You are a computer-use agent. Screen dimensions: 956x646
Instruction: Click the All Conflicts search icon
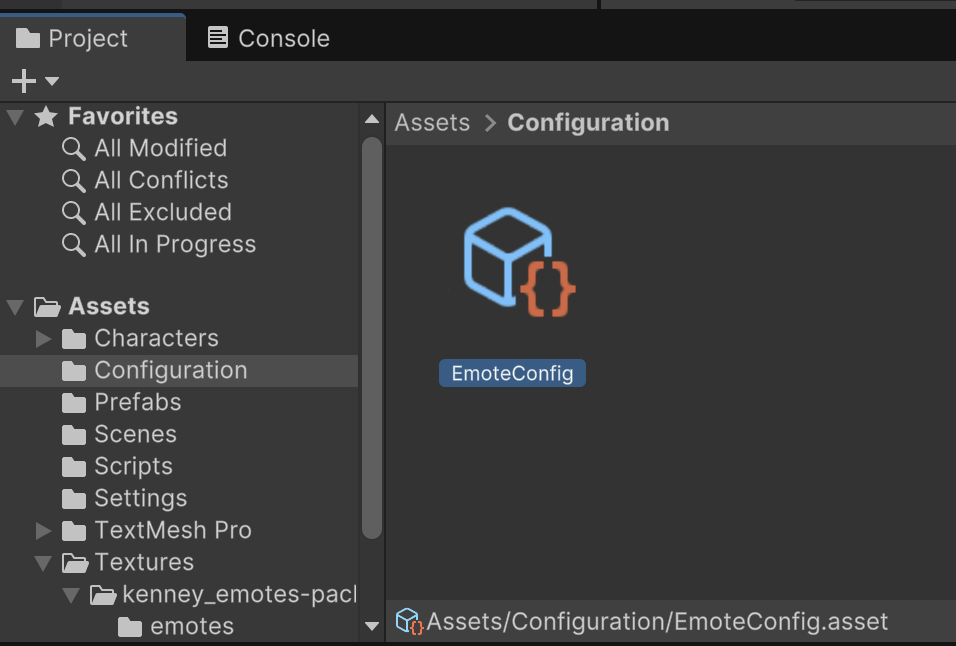coord(73,181)
